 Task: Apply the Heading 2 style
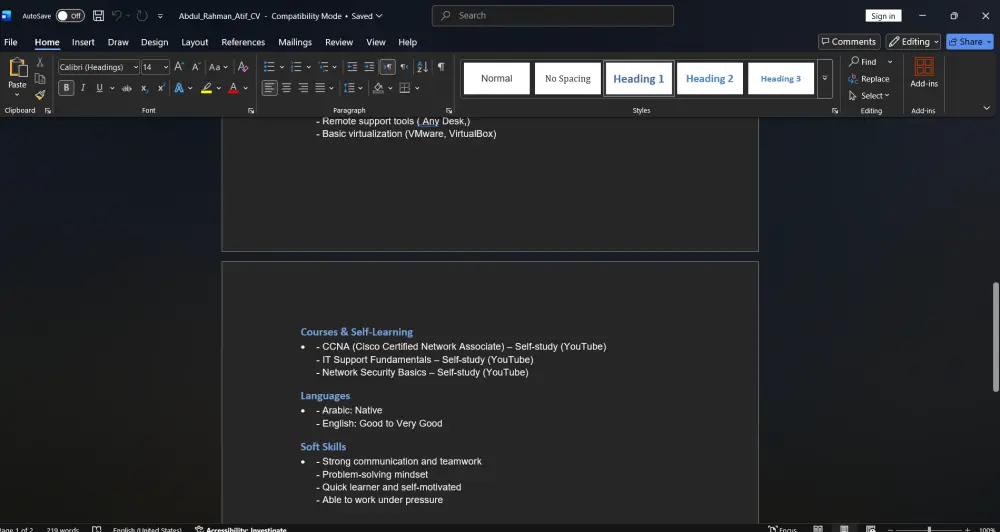(709, 78)
